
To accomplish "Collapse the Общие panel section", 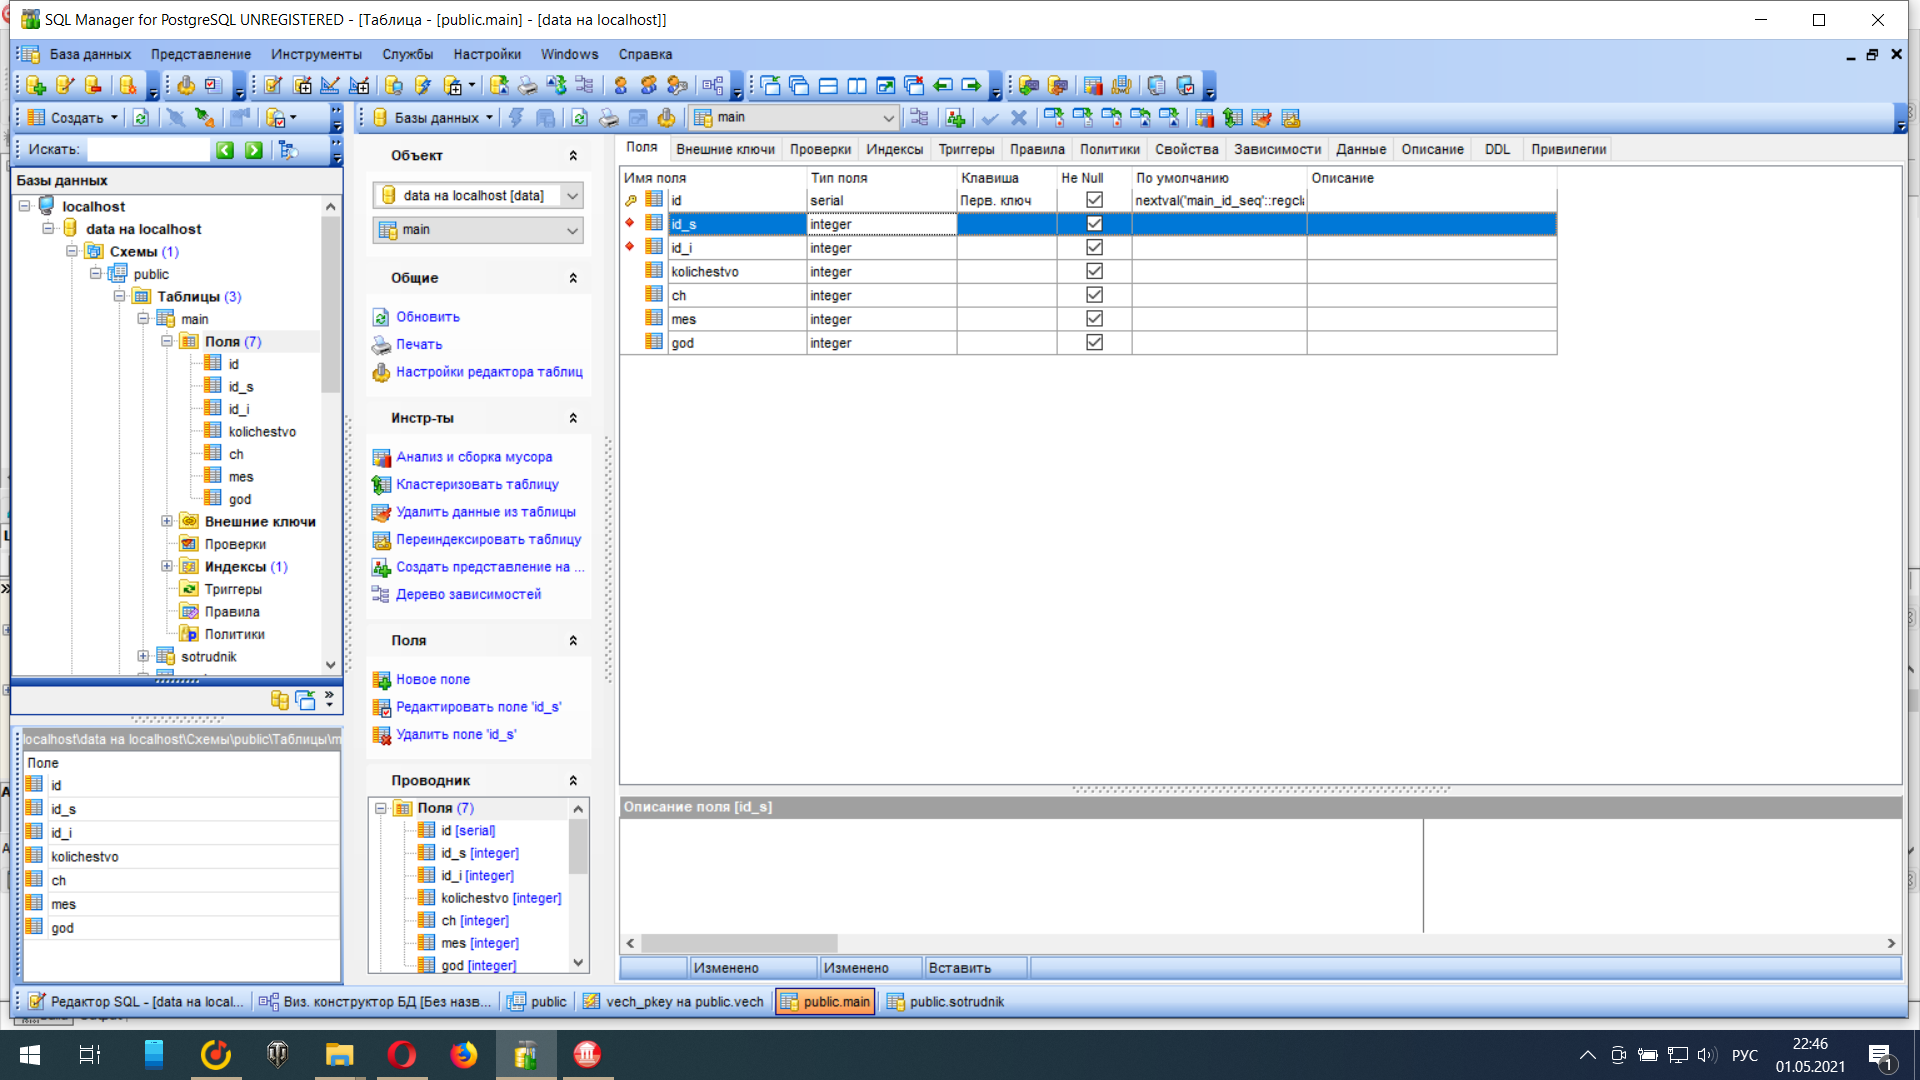I will point(573,278).
